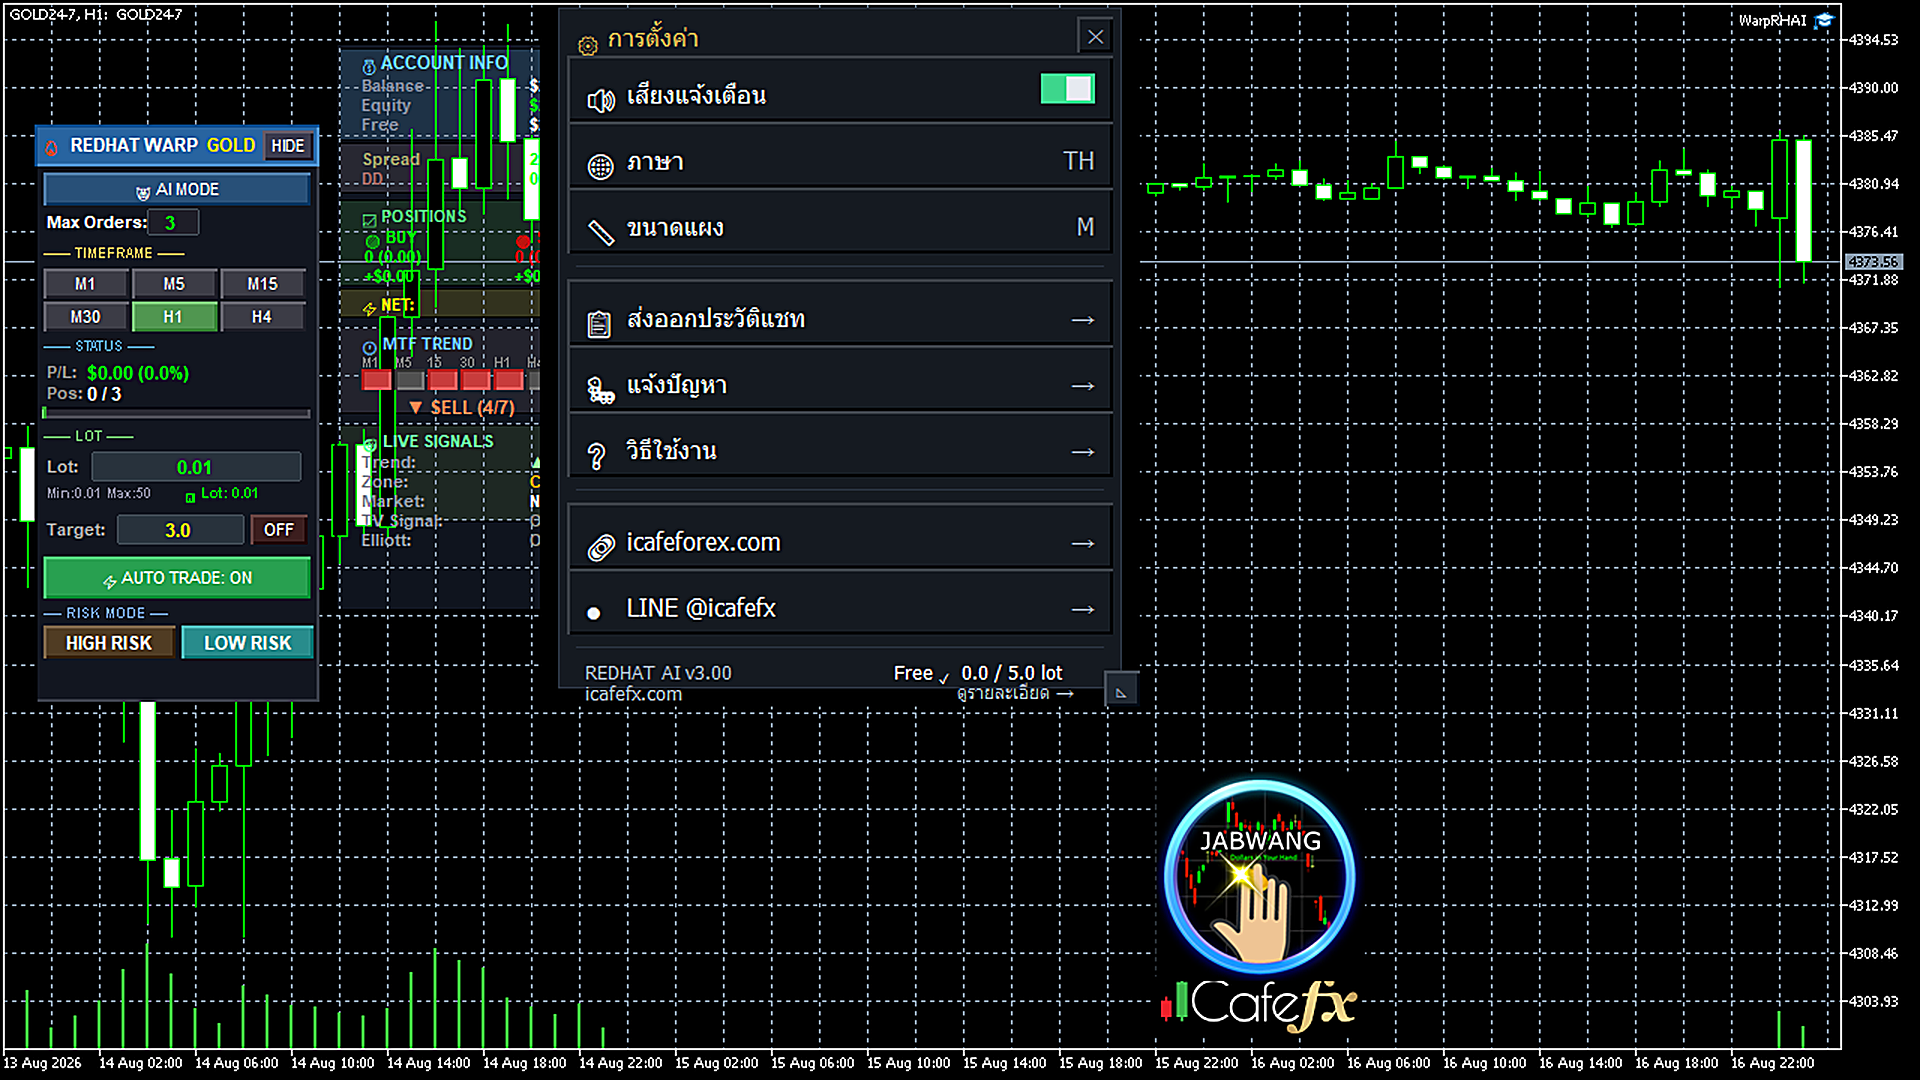Click the Lot input field showing 0.01
The height and width of the screenshot is (1080, 1920).
196,467
